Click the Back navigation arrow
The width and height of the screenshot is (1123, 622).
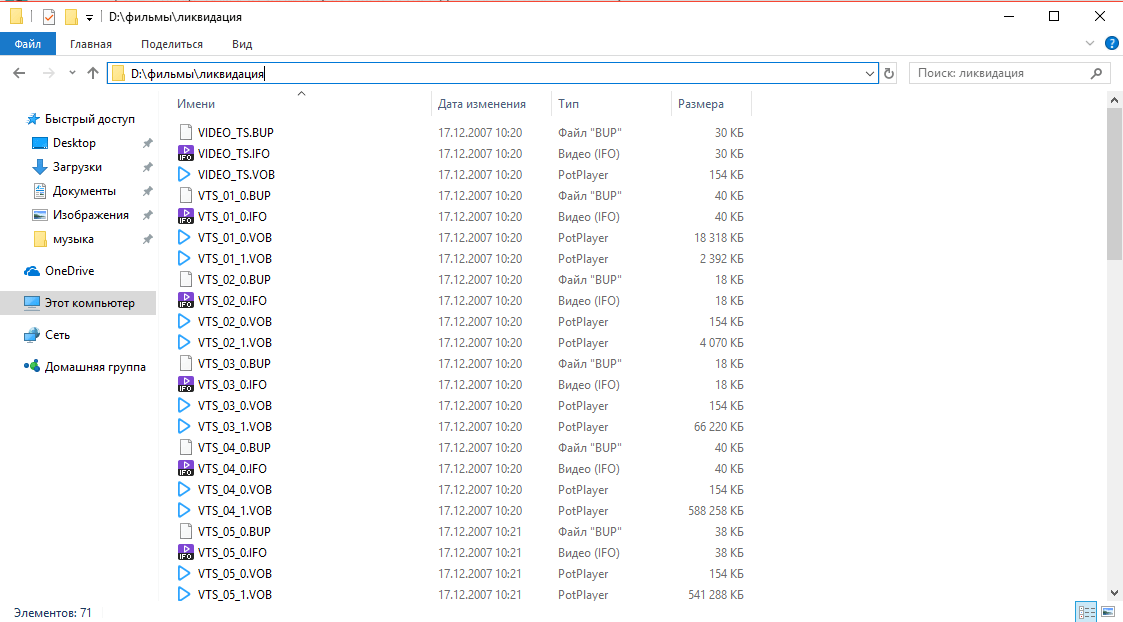(19, 73)
